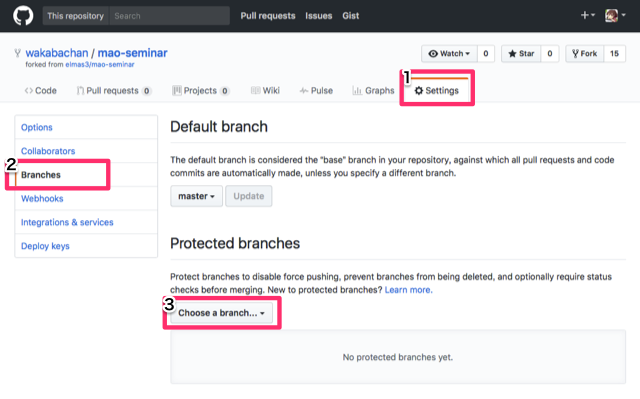This screenshot has height=399, width=640.
Task: Switch to the Graphs tab
Action: click(x=373, y=91)
